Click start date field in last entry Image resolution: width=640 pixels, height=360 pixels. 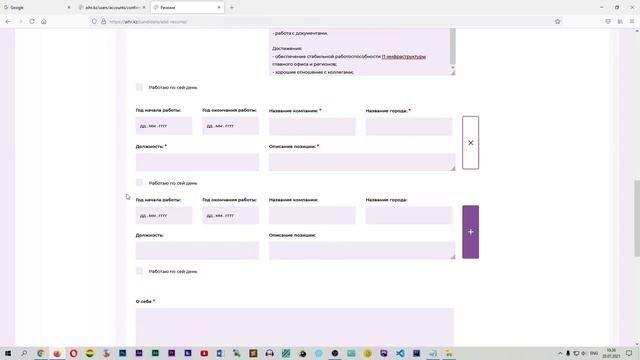tap(164, 215)
